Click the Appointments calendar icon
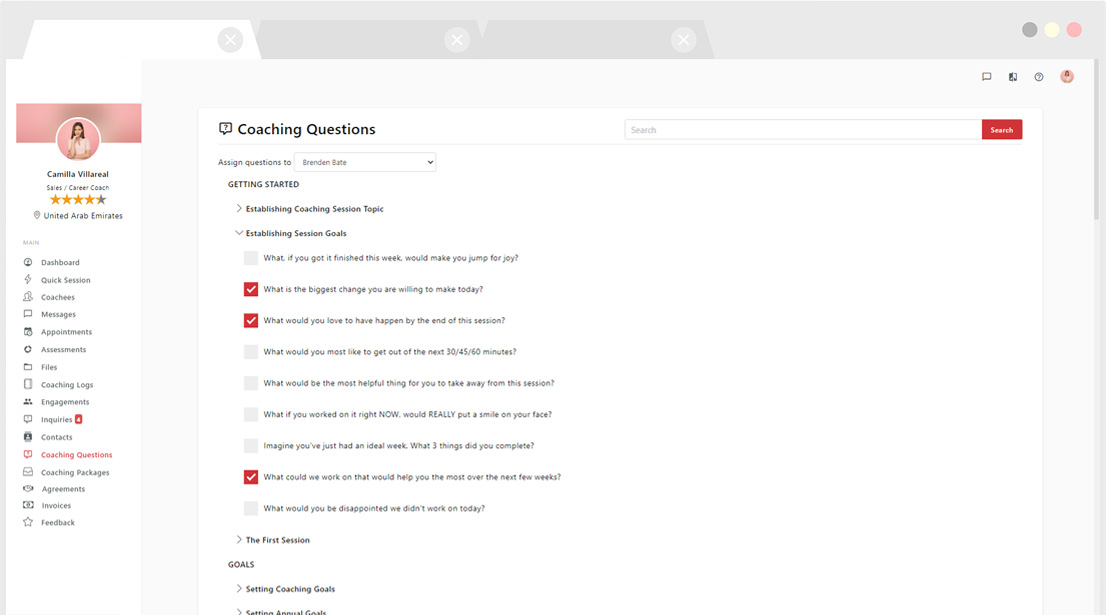 [x=28, y=332]
